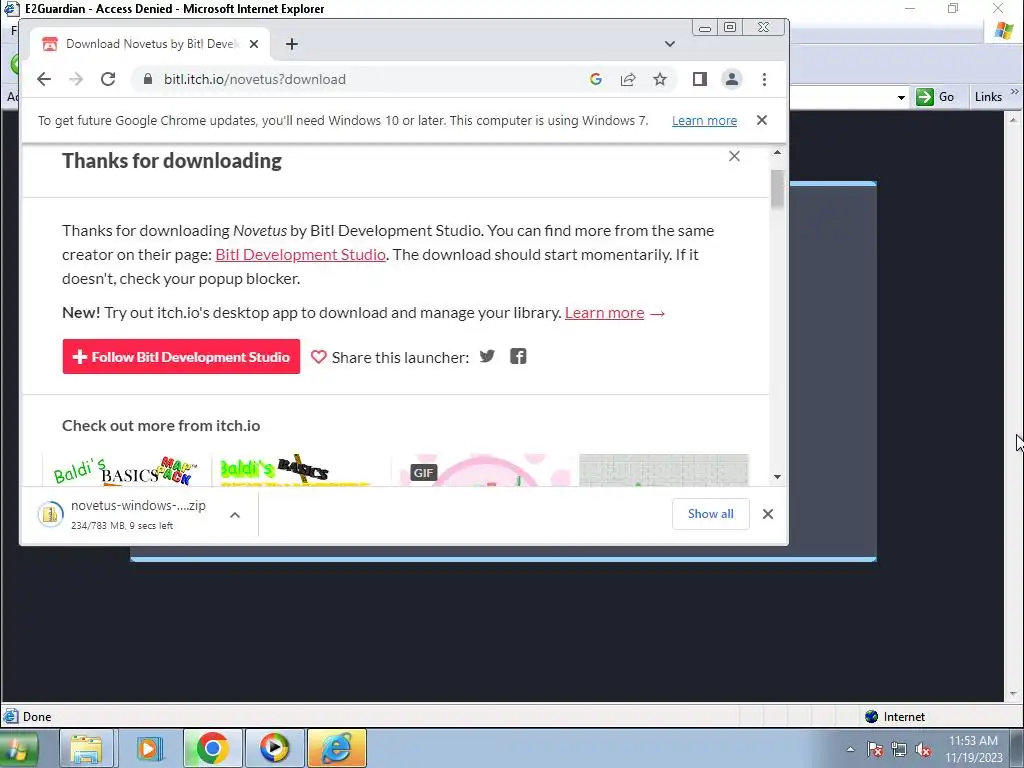Close the Download Novetus tab
The width and height of the screenshot is (1024, 768).
[x=254, y=44]
